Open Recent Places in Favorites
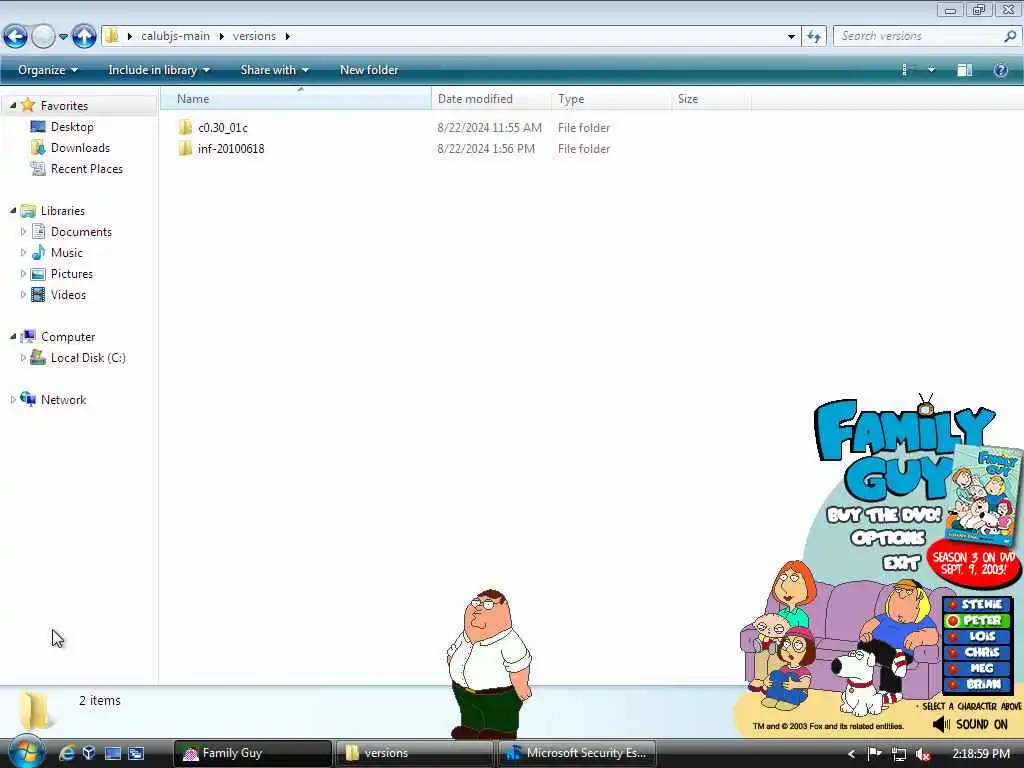Screen dimensions: 1024x768 click(x=87, y=168)
